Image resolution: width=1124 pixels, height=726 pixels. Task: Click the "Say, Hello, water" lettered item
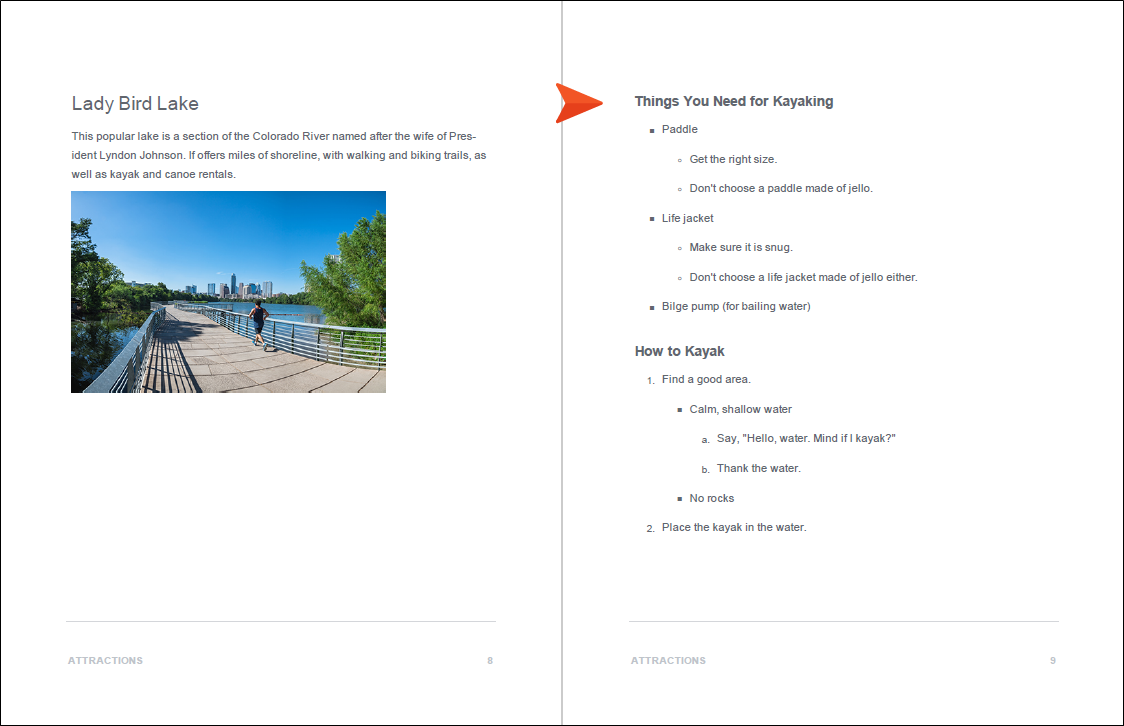click(805, 438)
